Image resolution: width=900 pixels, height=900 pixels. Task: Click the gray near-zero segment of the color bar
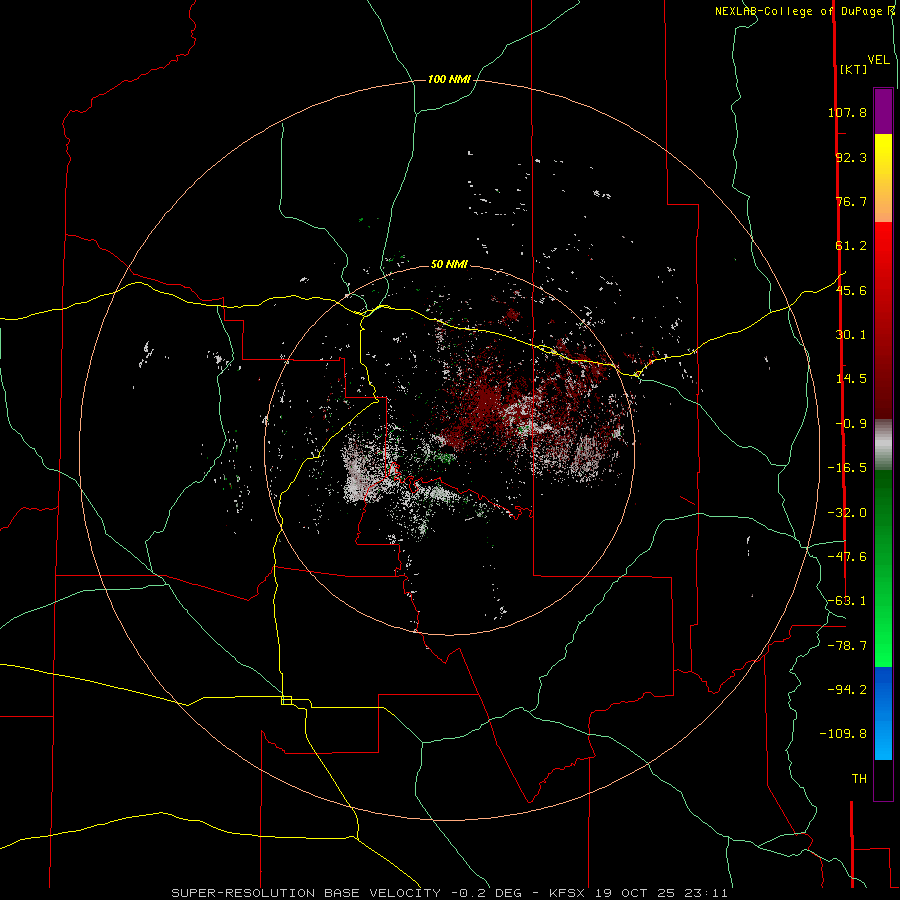click(x=883, y=445)
